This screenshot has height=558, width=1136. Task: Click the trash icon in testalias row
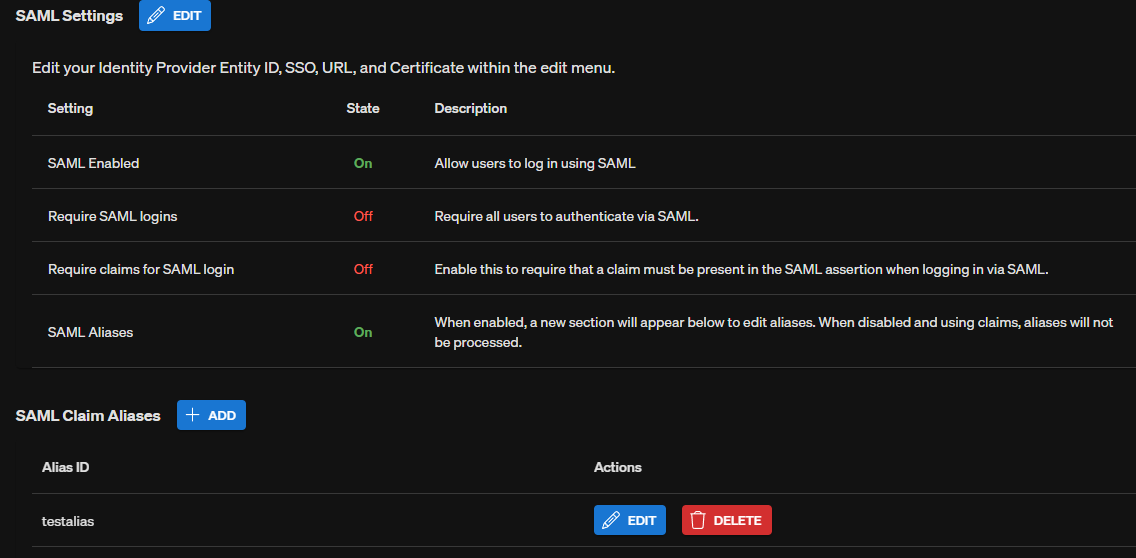698,520
